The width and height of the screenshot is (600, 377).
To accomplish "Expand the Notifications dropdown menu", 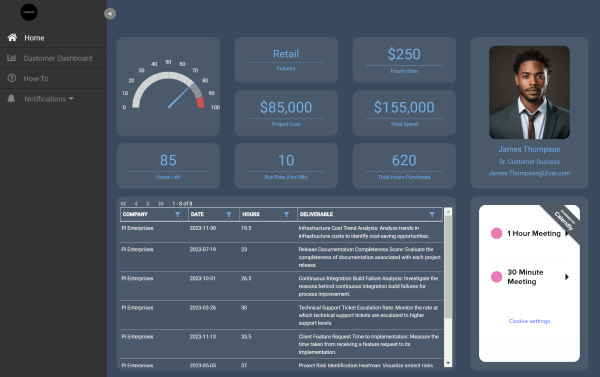I will coord(53,99).
